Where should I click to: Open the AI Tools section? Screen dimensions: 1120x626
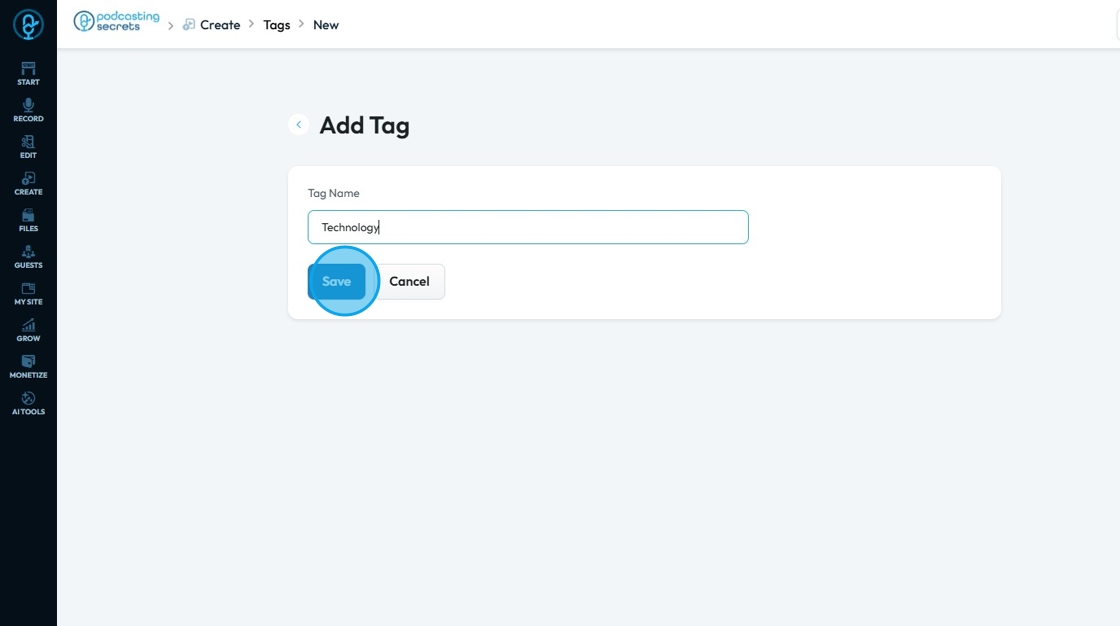[x=28, y=403]
